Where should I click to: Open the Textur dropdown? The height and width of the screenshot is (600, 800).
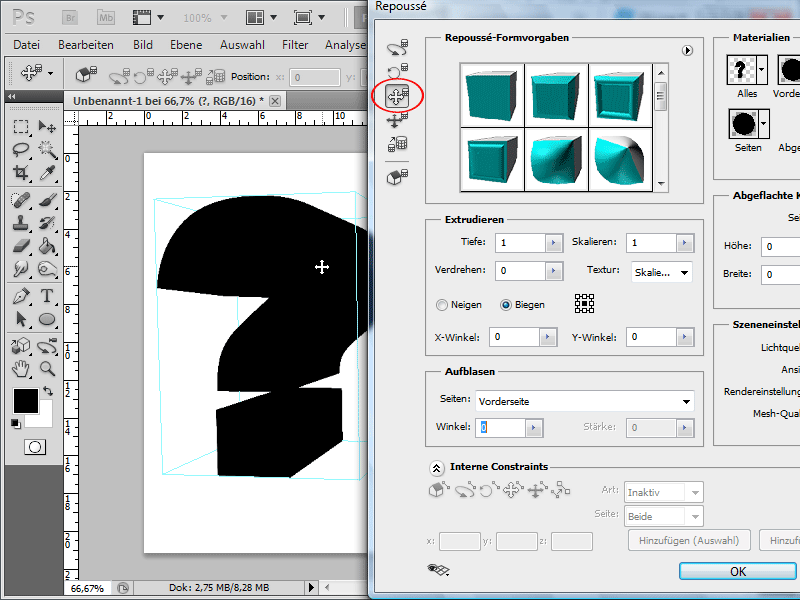pyautogui.click(x=662, y=272)
